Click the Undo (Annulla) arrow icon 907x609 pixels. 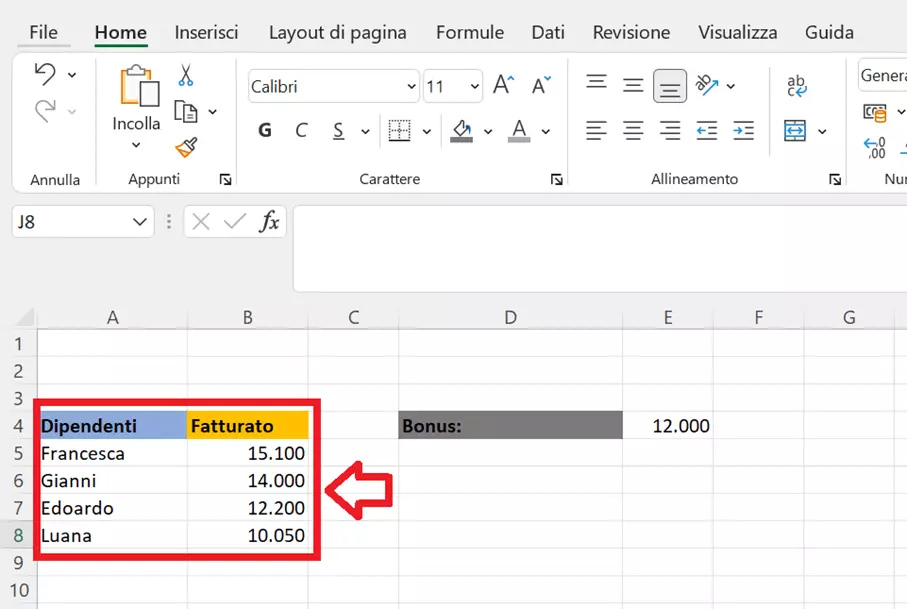coord(45,74)
